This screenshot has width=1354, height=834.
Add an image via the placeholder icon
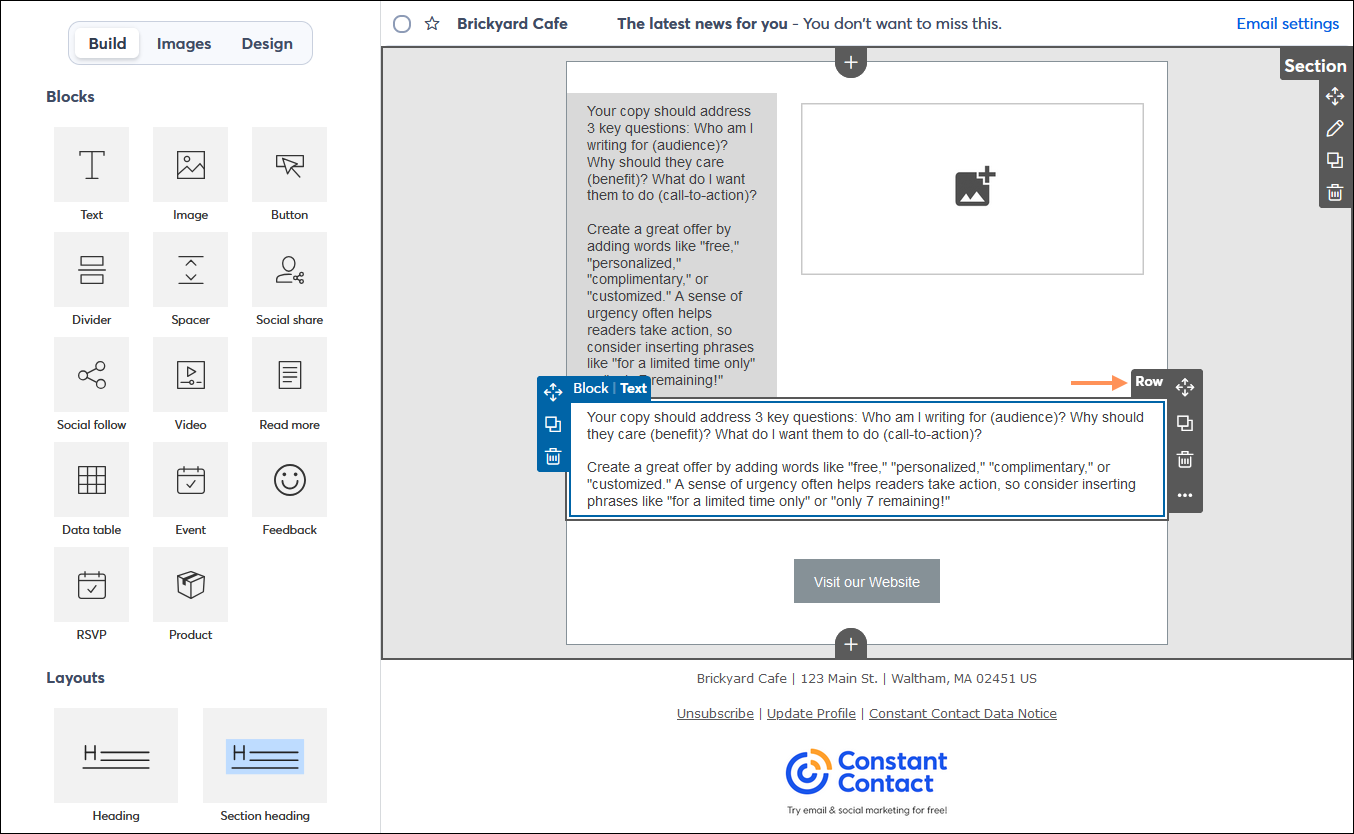tap(975, 187)
